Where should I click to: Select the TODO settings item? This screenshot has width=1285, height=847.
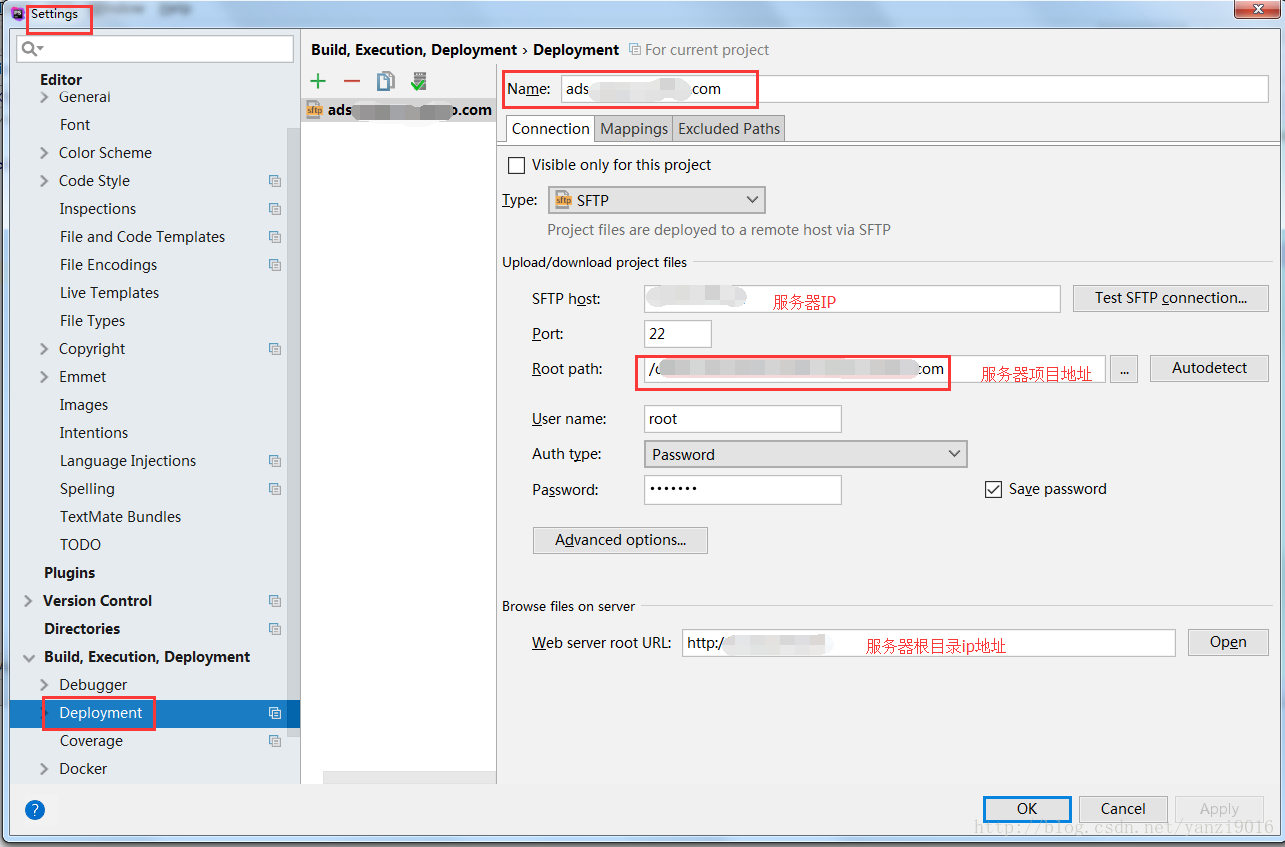(81, 545)
